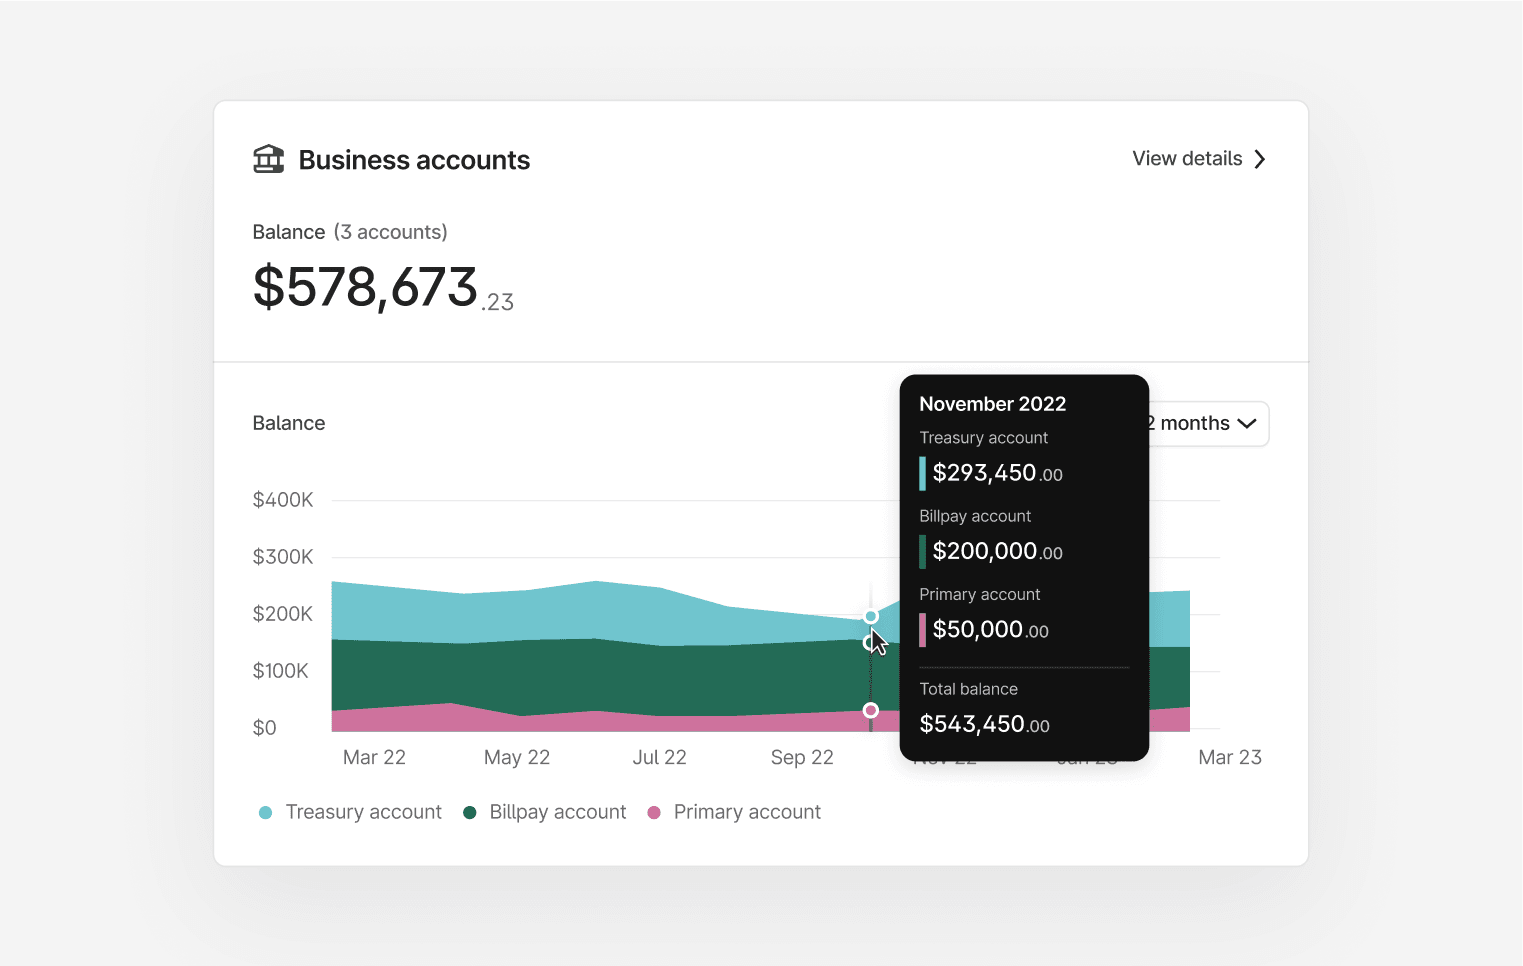1523x966 pixels.
Task: Click the teal Treasury swatch in tooltip
Action: (x=922, y=472)
